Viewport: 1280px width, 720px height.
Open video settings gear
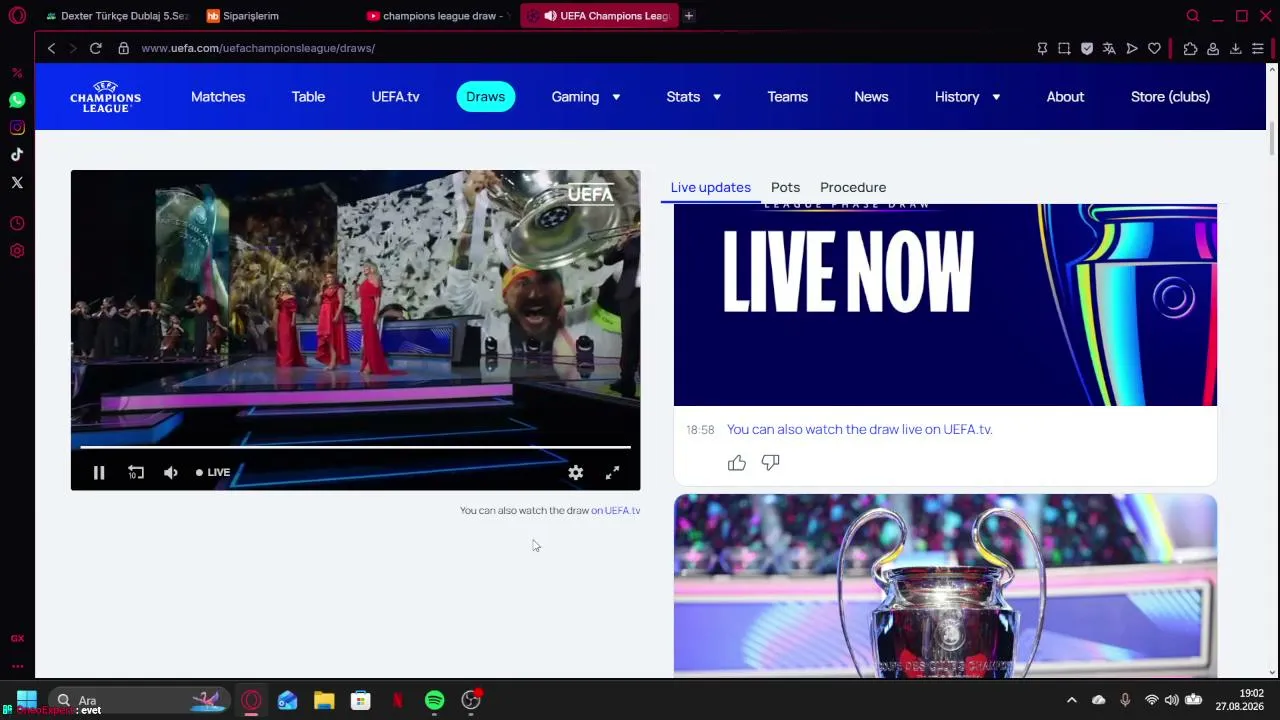576,473
